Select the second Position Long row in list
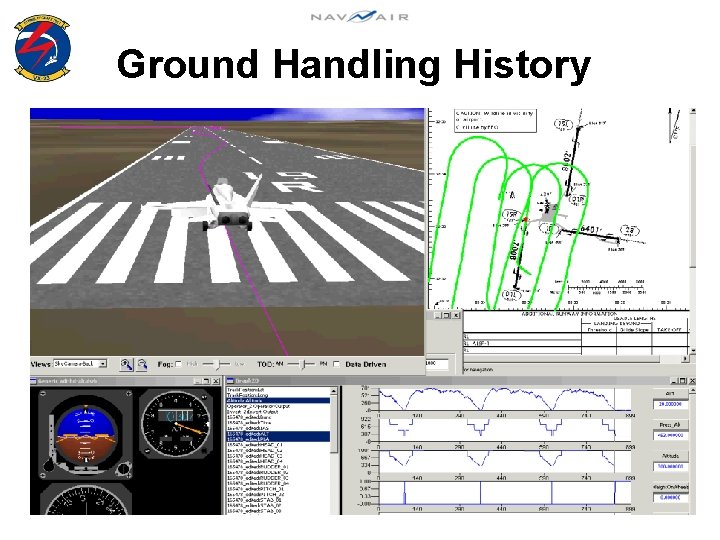The height and width of the screenshot is (540, 720). (x=278, y=395)
